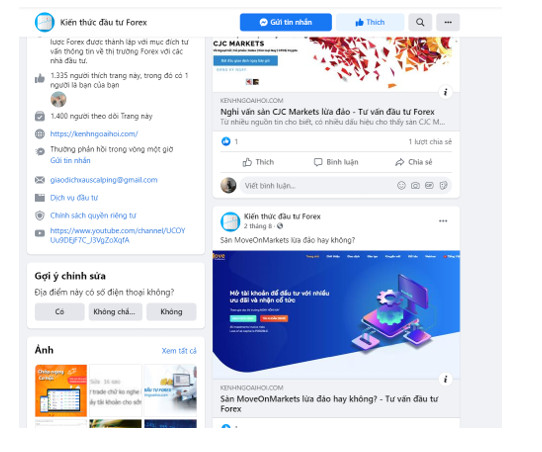This screenshot has height=452, width=542.
Task: Click the sticker icon in comment box
Action: [443, 186]
